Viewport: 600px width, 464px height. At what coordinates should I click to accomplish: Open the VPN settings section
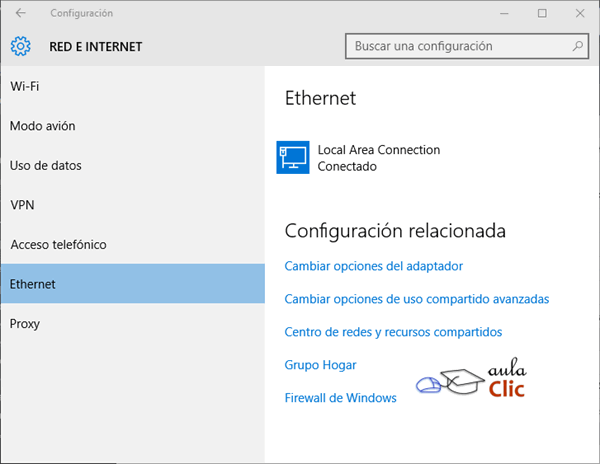coord(22,205)
